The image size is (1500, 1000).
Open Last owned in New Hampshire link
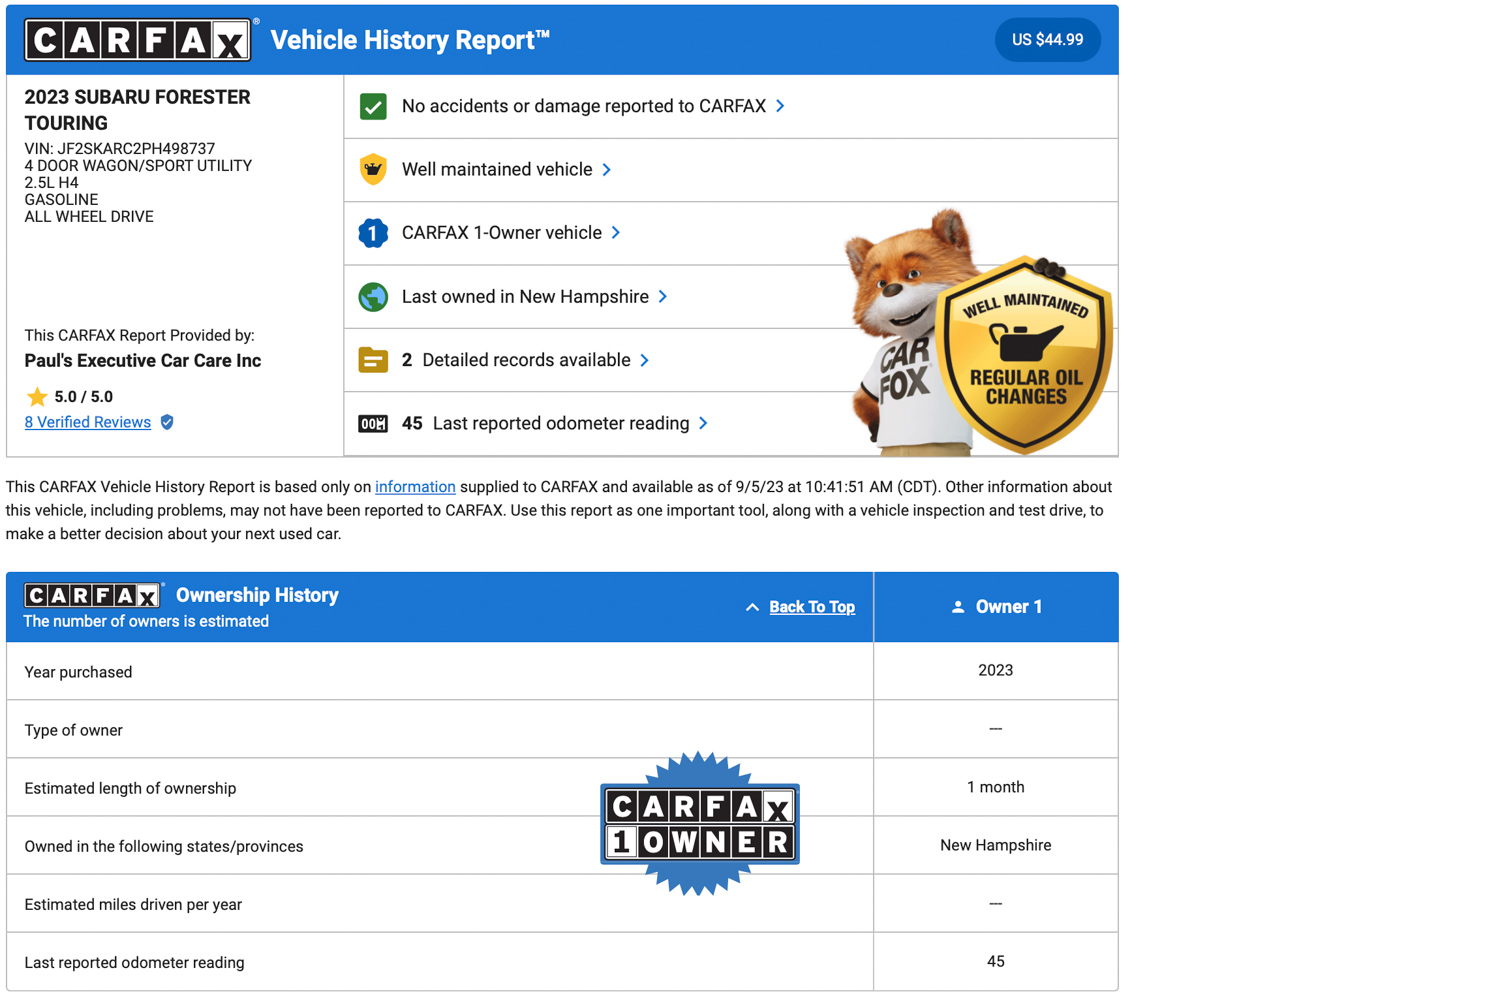click(x=525, y=297)
